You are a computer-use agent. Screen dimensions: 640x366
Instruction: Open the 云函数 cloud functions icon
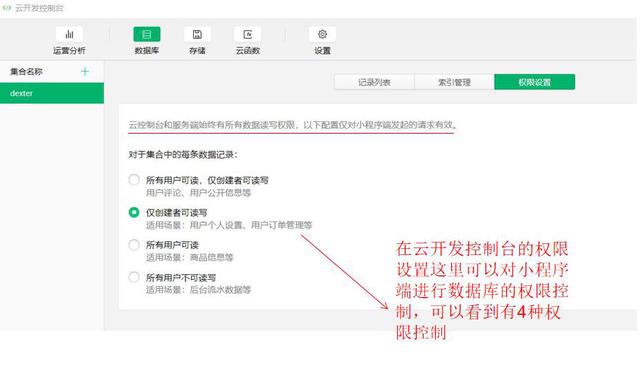[247, 34]
